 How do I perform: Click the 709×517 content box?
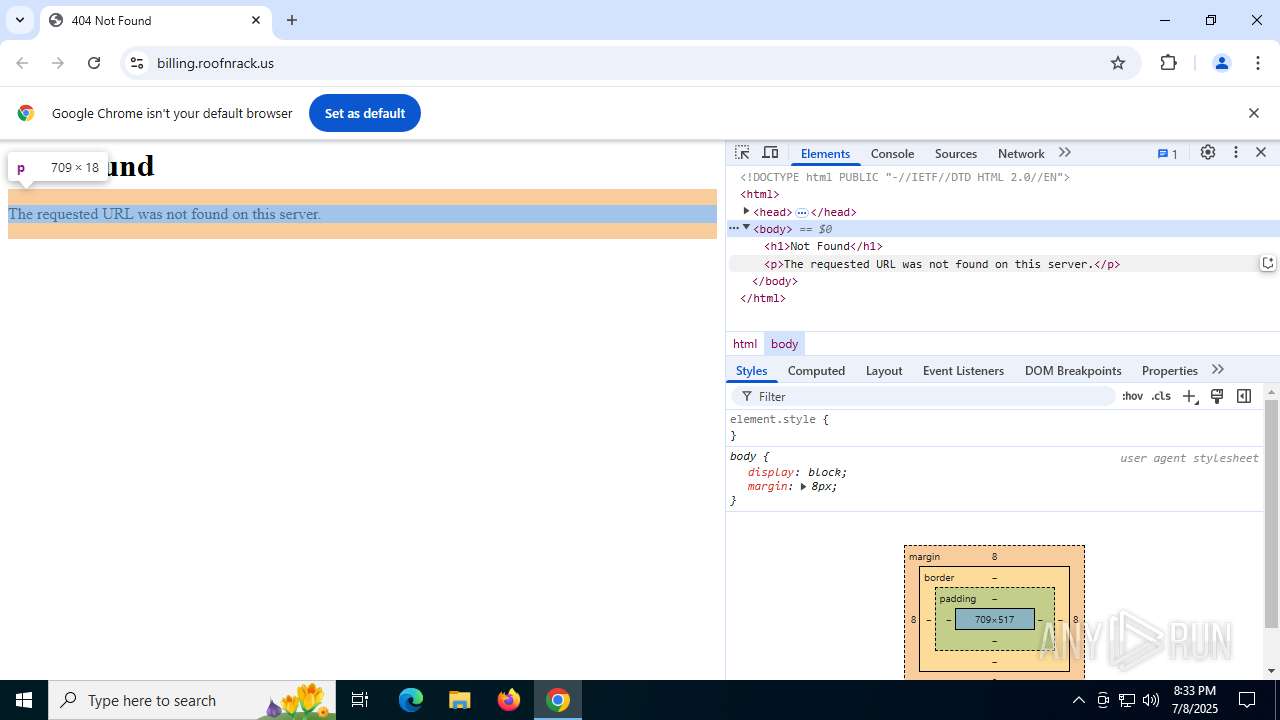[x=994, y=620]
